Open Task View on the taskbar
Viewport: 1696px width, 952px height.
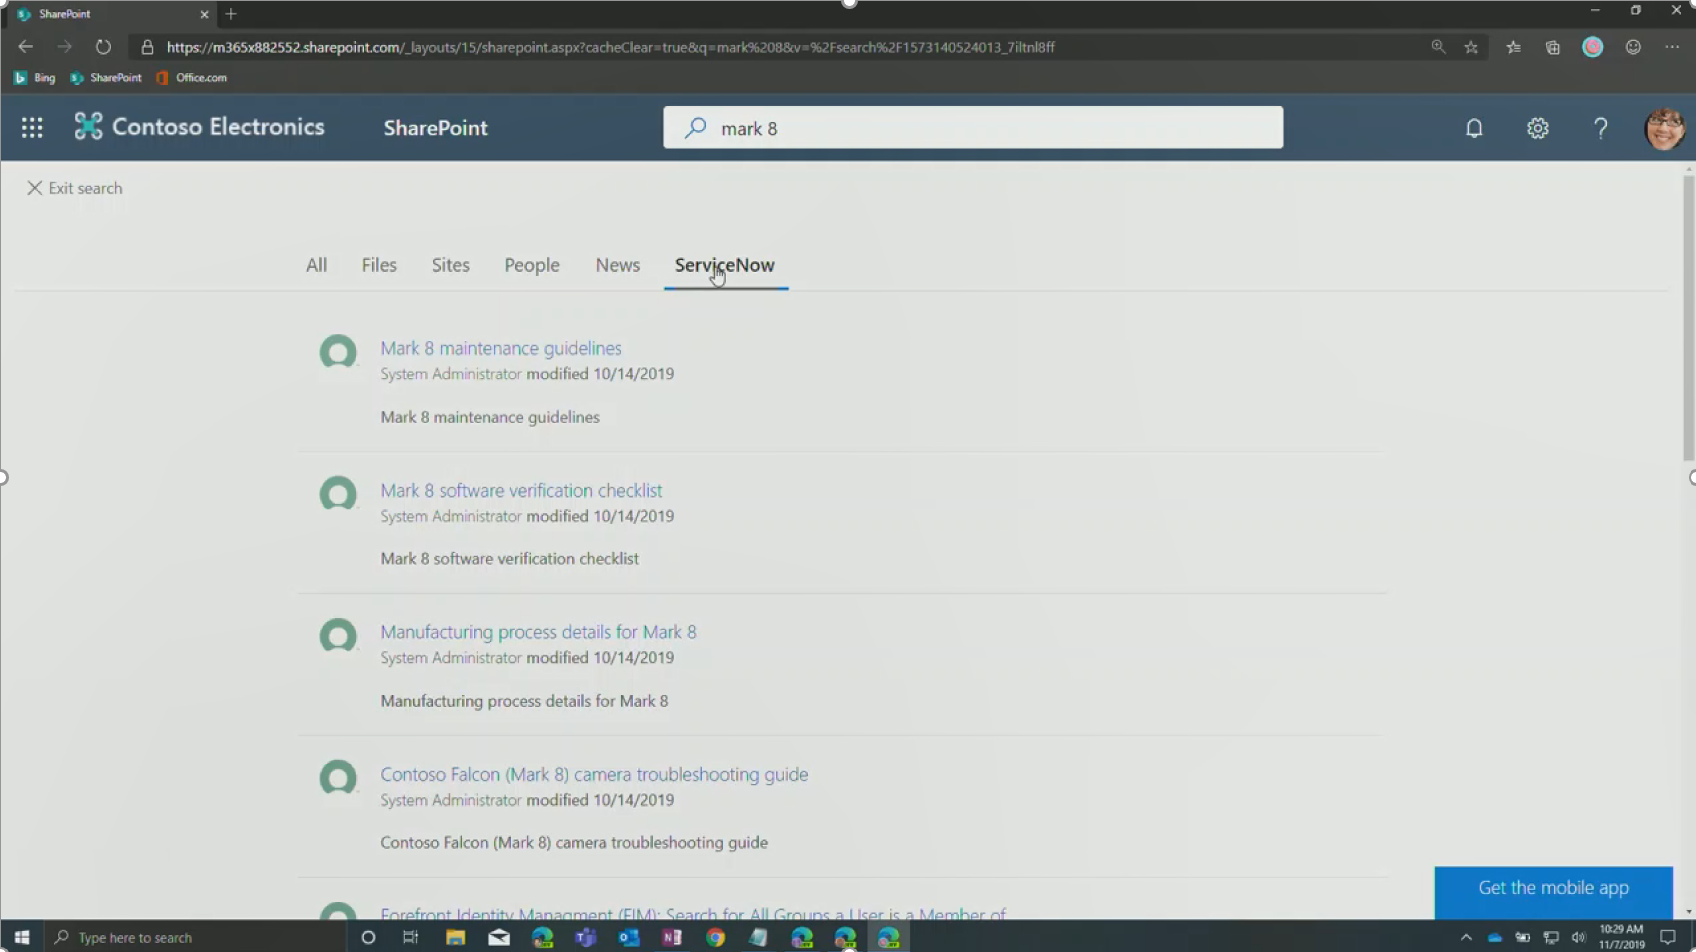(410, 937)
